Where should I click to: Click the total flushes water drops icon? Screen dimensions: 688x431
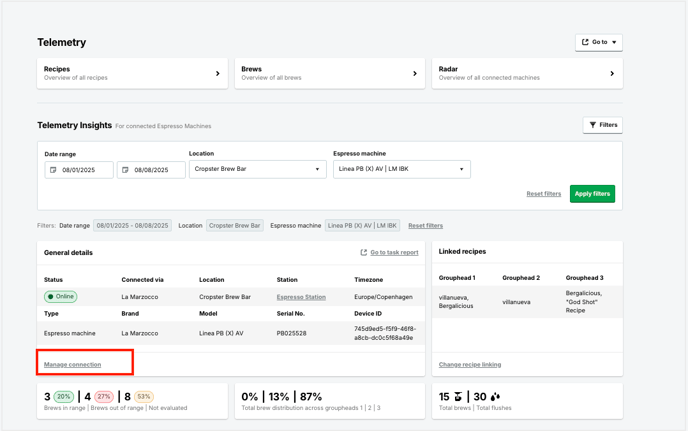pyautogui.click(x=495, y=397)
